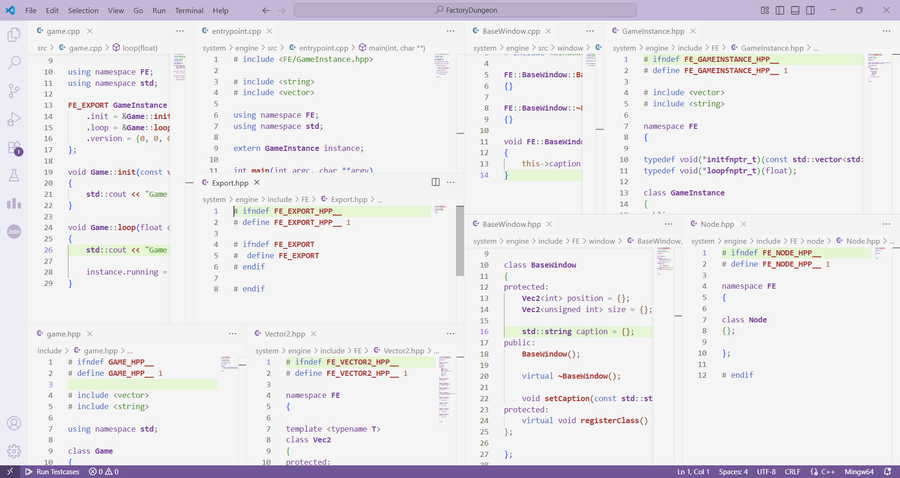Click the vertical scrollbar in Export.hpp editor
Viewport: 900px width, 478px height.
click(x=460, y=241)
